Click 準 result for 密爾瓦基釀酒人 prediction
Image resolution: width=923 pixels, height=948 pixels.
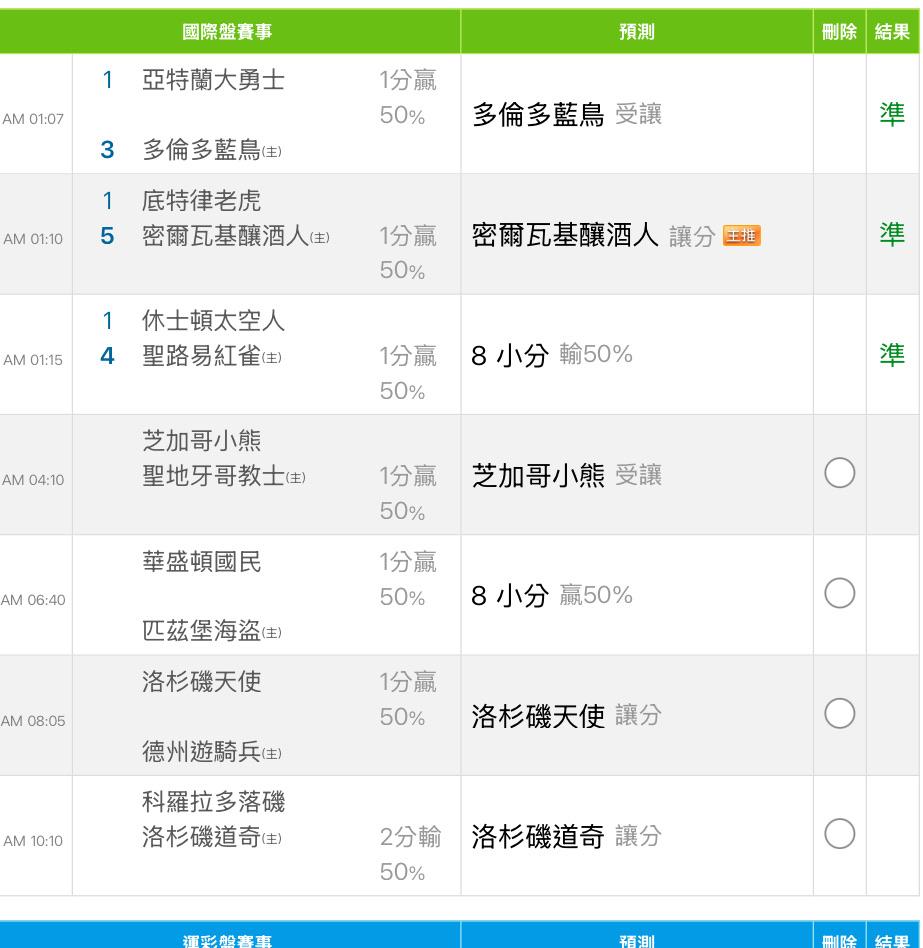(892, 234)
